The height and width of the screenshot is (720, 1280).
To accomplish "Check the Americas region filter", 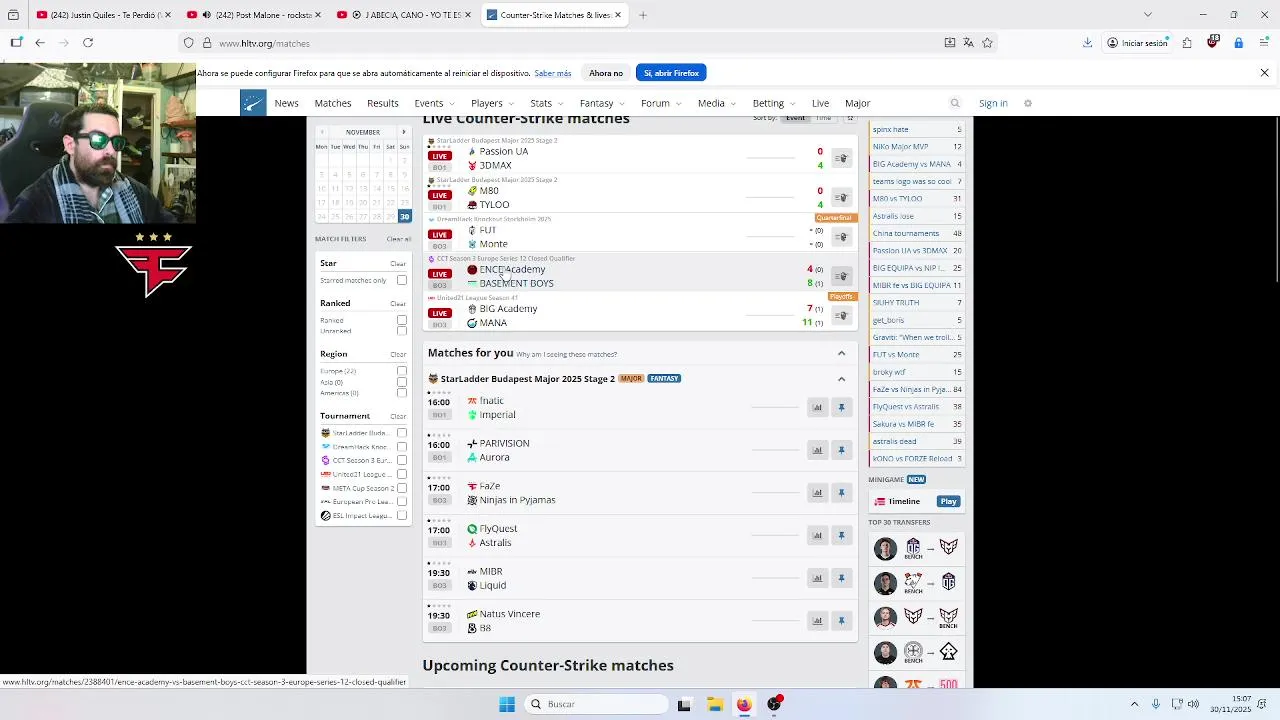I will pos(402,393).
